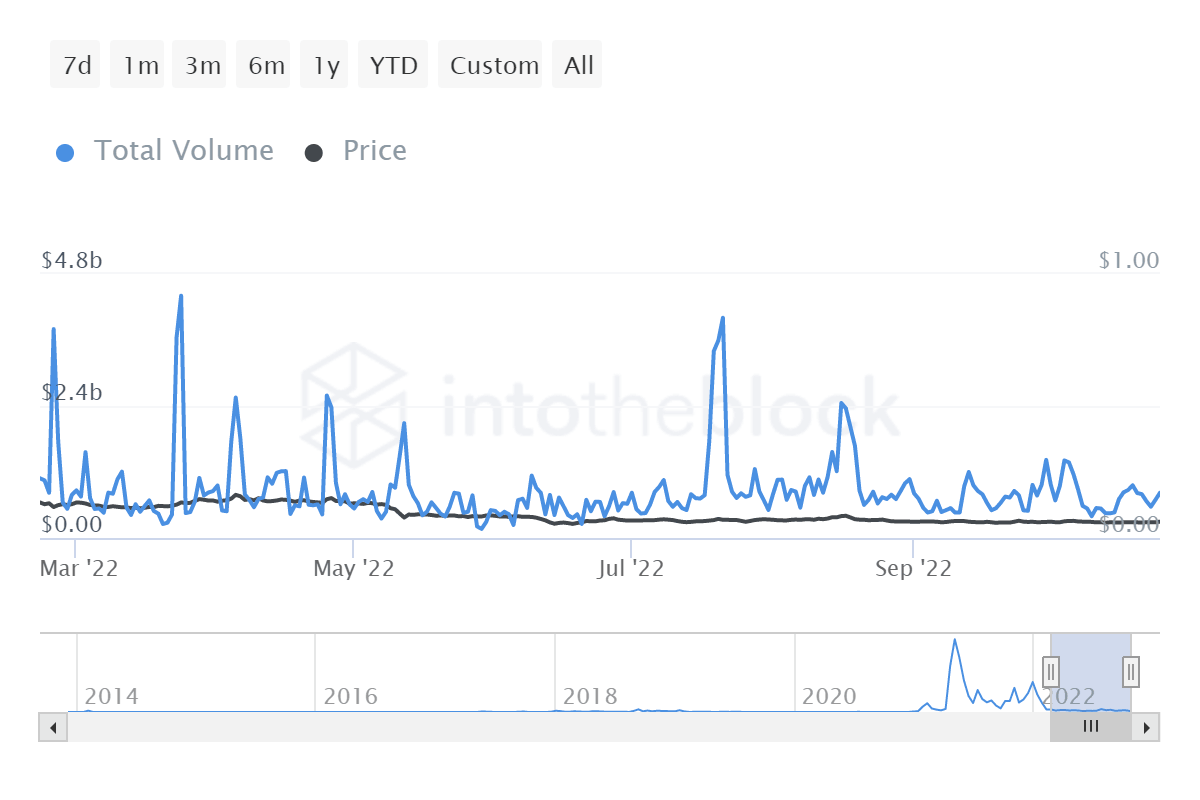Toggle Price series visibility
Viewport: 1200px width, 800px height.
(374, 151)
